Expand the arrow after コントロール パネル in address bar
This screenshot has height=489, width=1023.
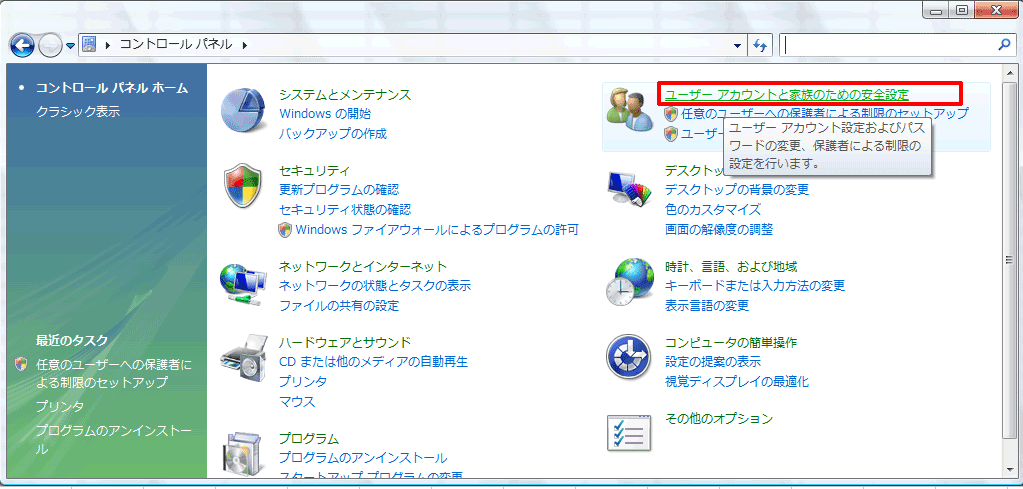(245, 45)
